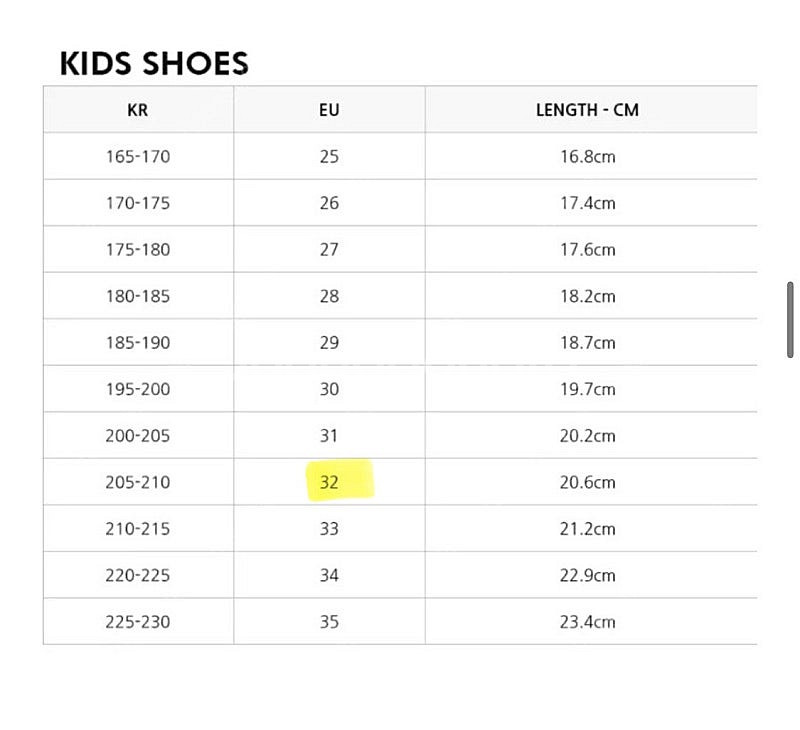This screenshot has height=730, width=800.
Task: Click the KR column header
Action: [x=138, y=110]
